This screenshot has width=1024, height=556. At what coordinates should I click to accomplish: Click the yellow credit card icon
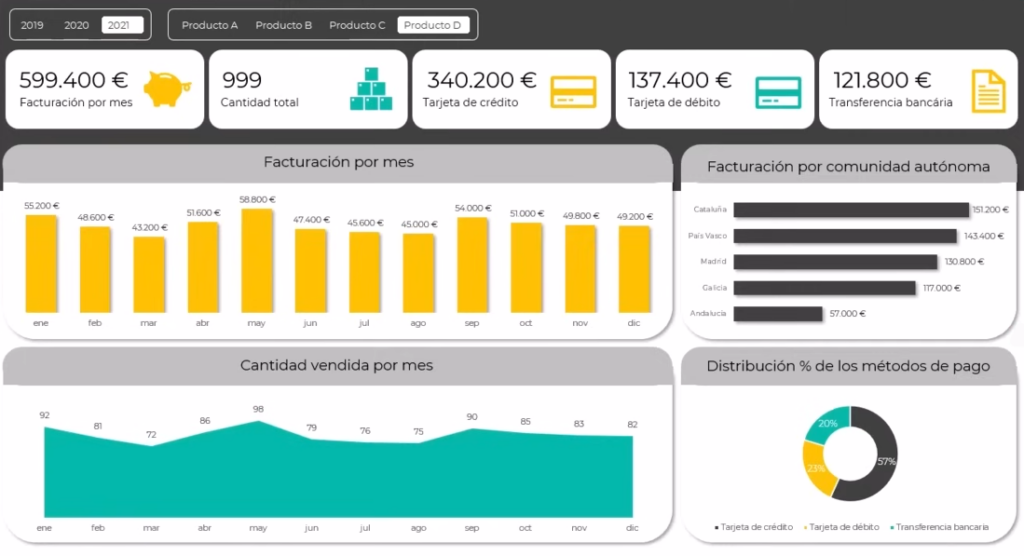tap(573, 92)
